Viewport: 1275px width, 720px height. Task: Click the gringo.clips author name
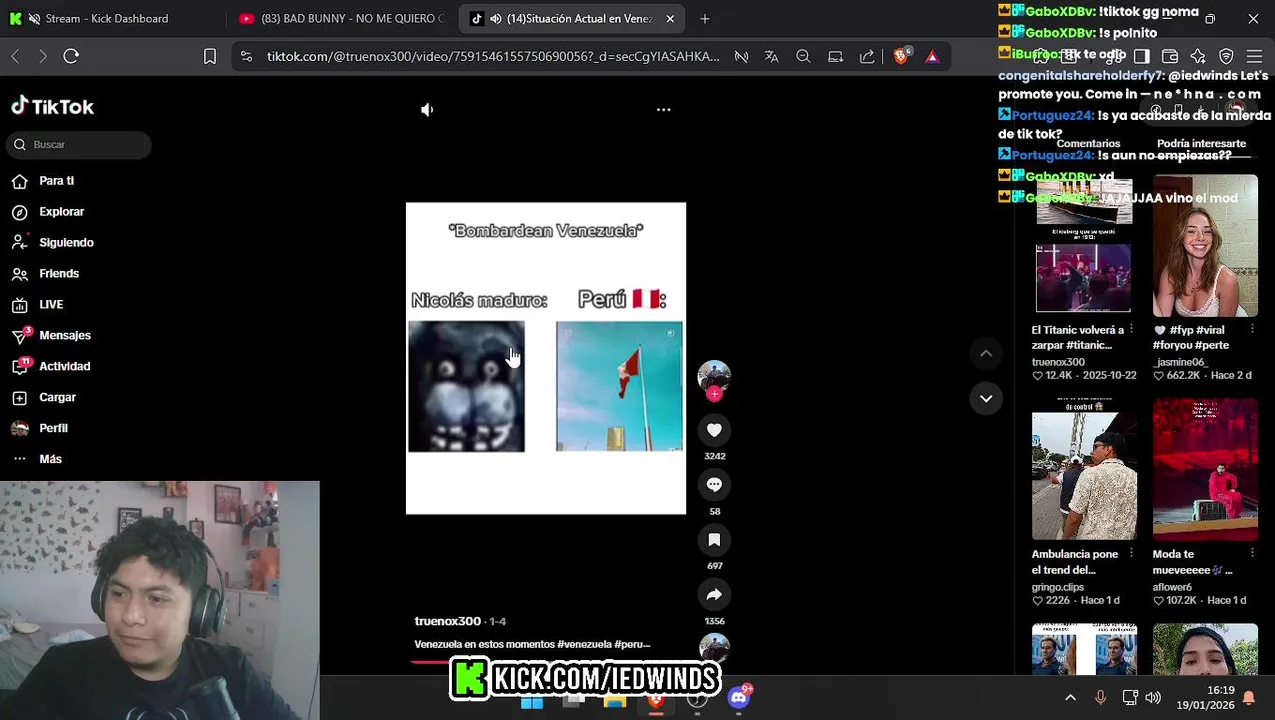point(1058,587)
